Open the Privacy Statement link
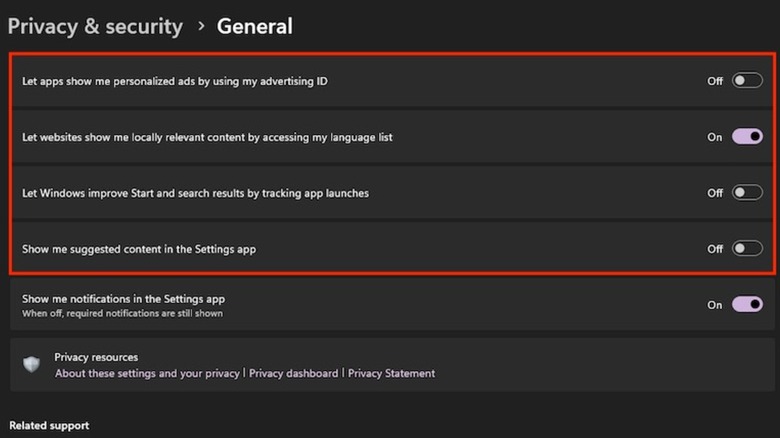Screen dimensions: 780x438 point(391,373)
